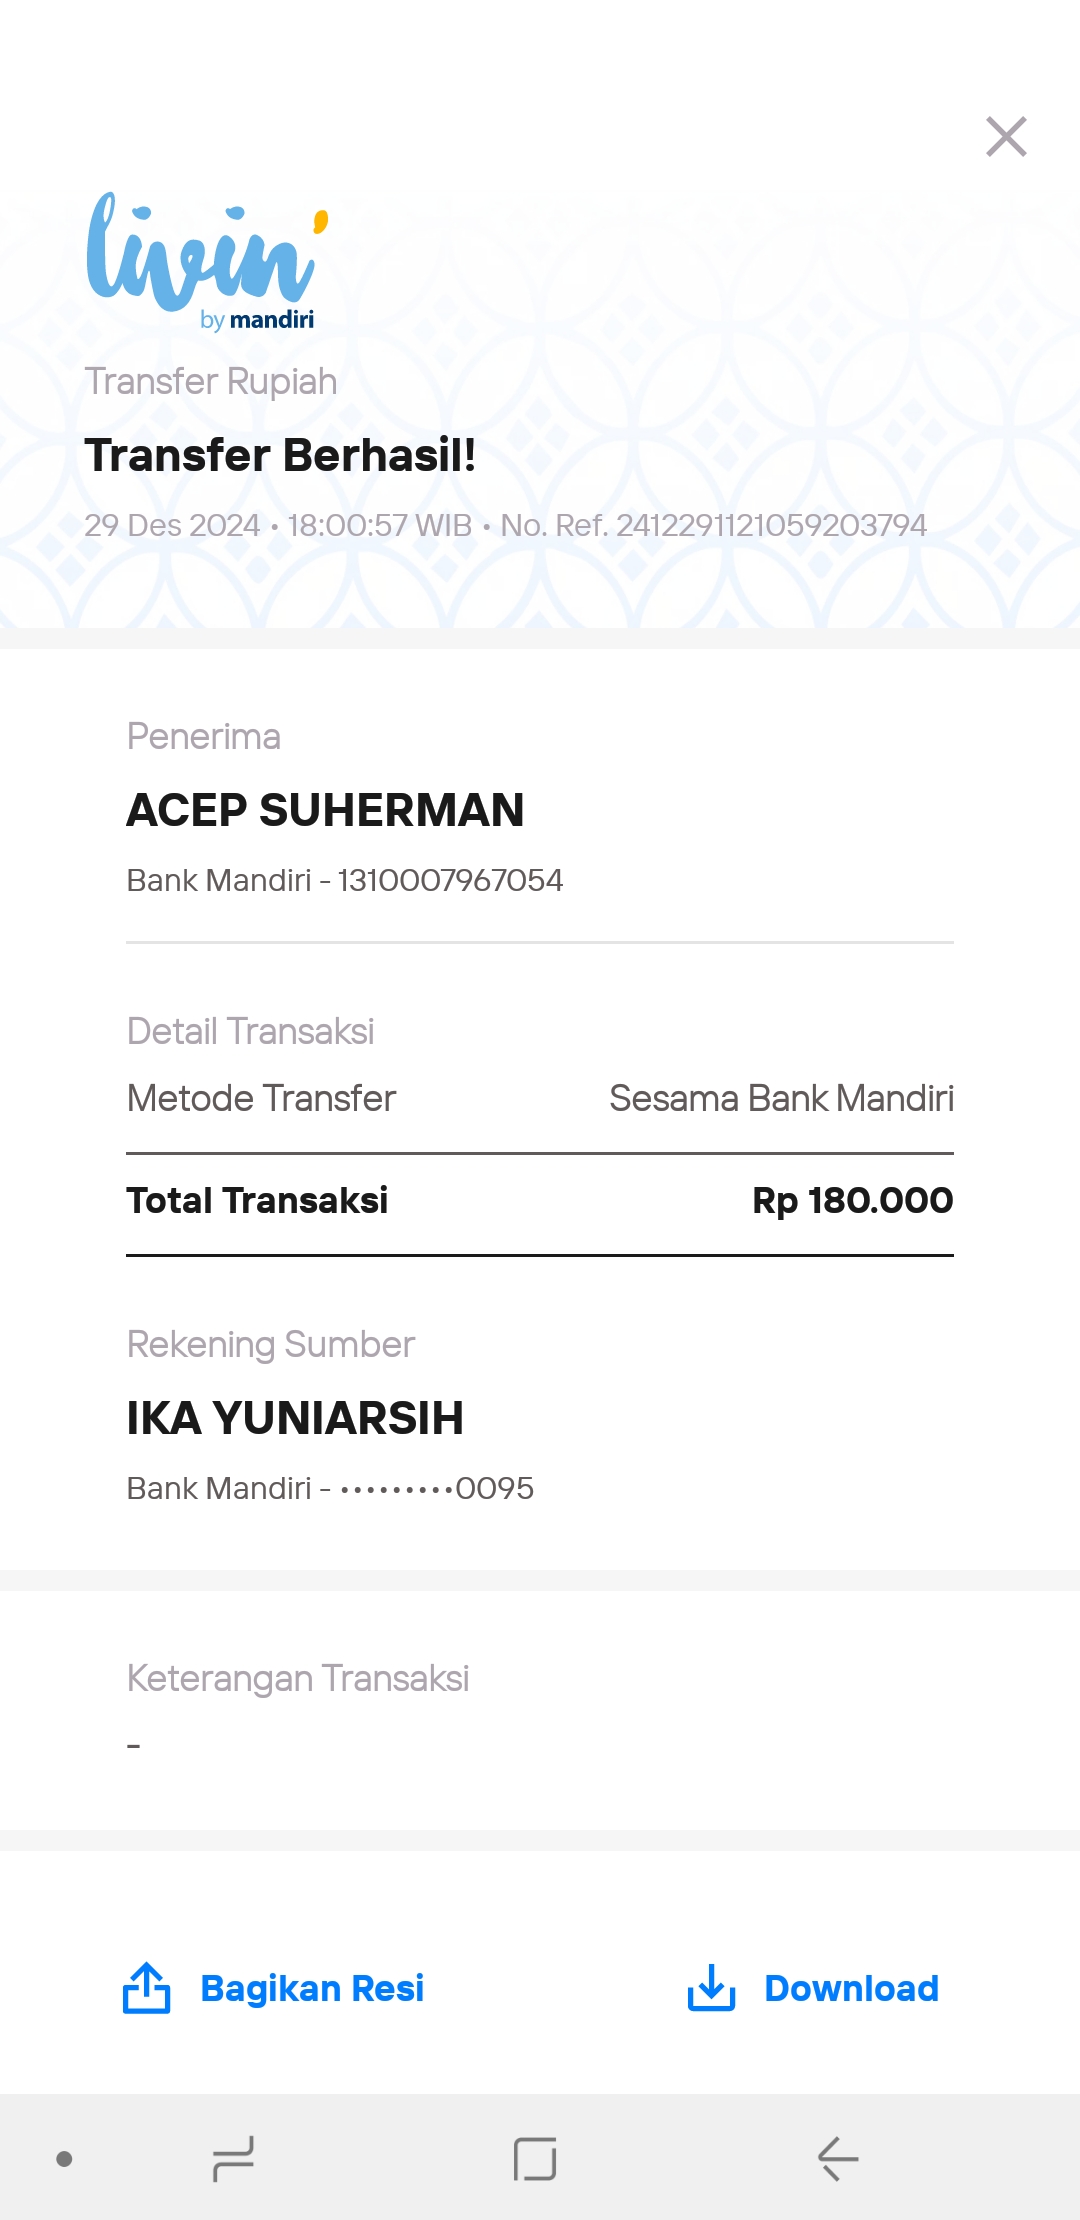
Task: Tap the download arrow icon
Action: [711, 1988]
